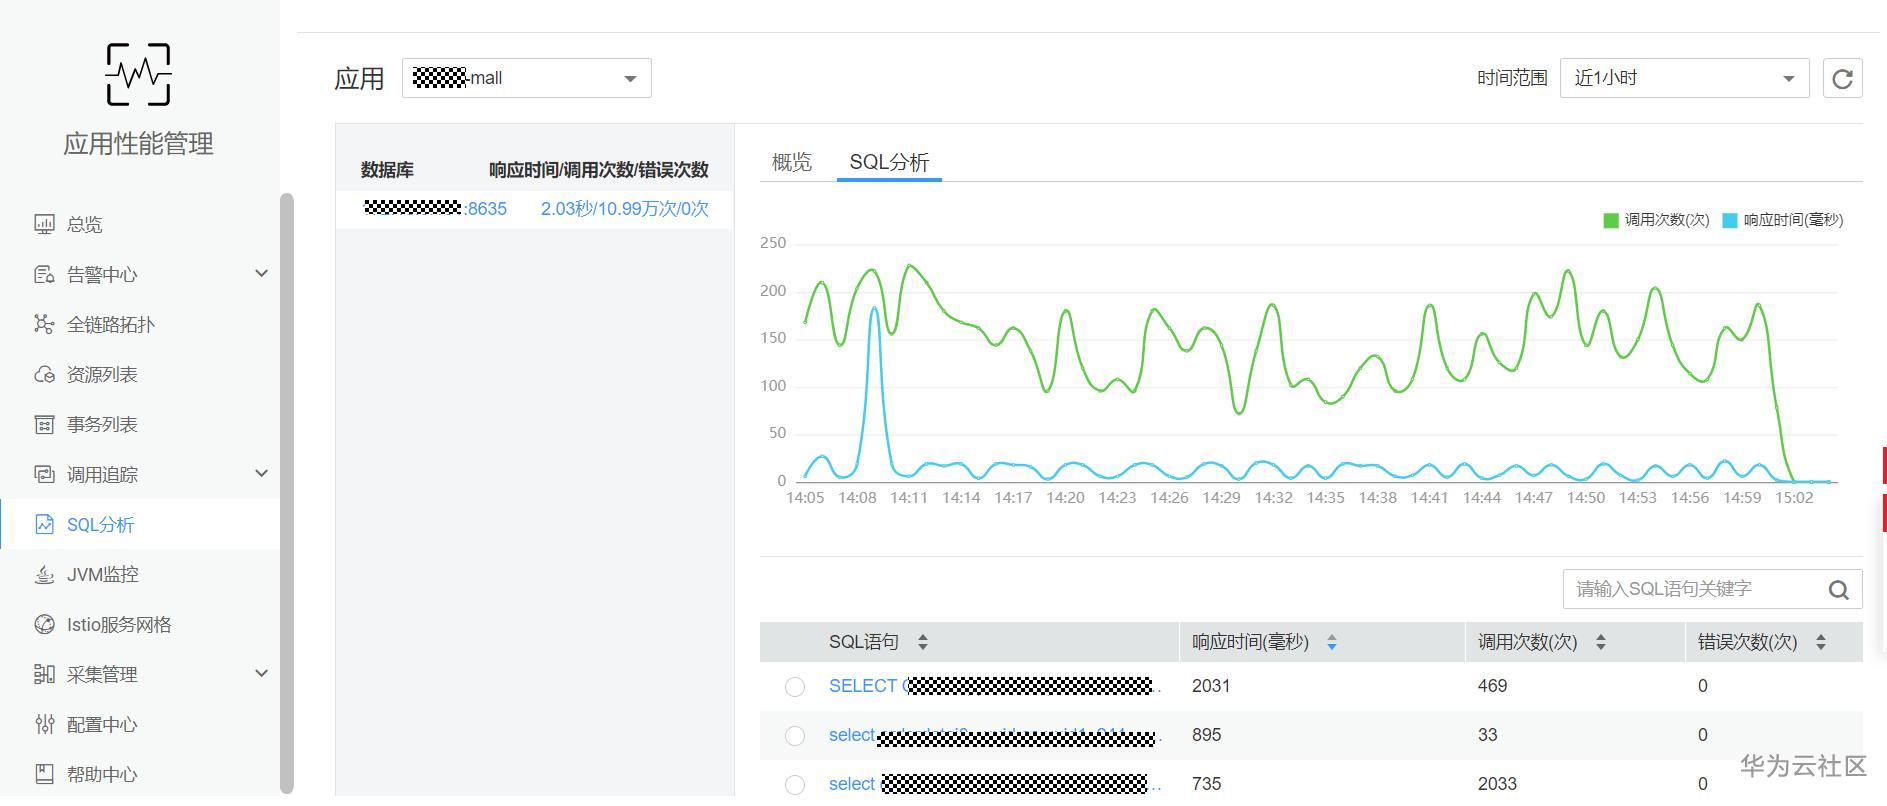Select the radio for the 2031 ms SQL row

coord(795,687)
